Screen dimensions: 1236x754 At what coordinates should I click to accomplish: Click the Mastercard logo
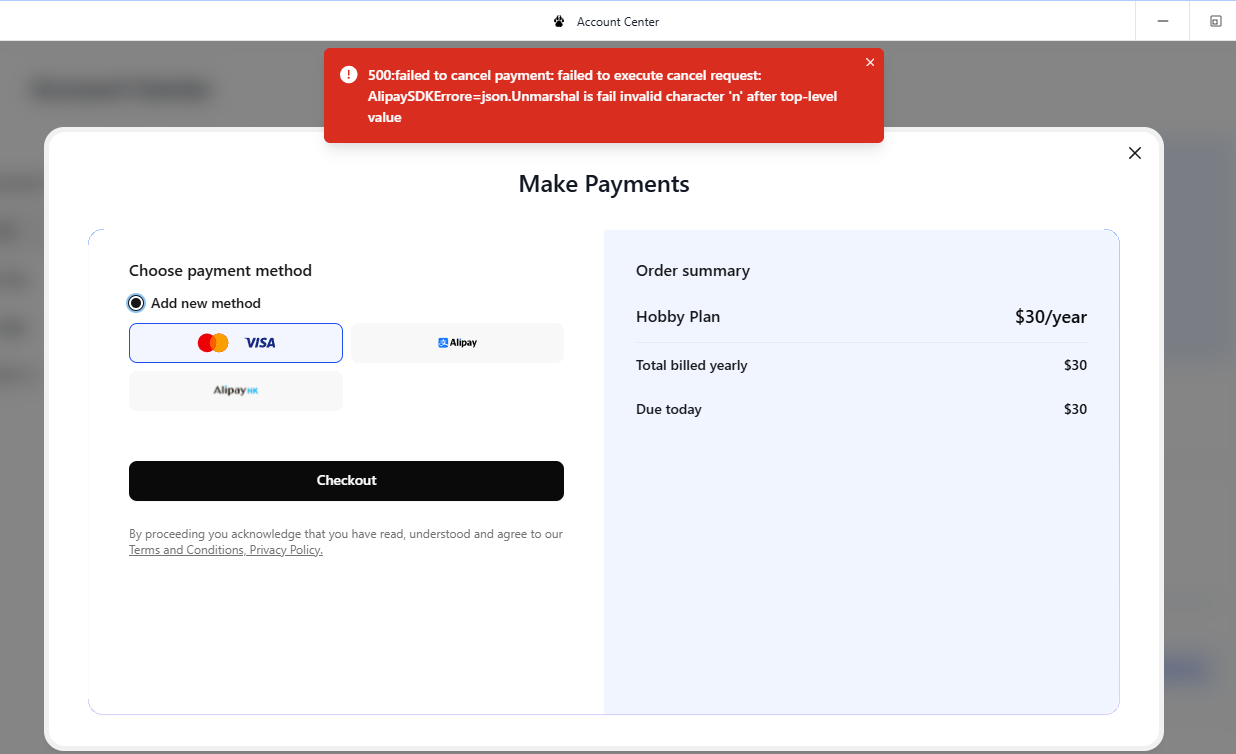pyautogui.click(x=213, y=343)
